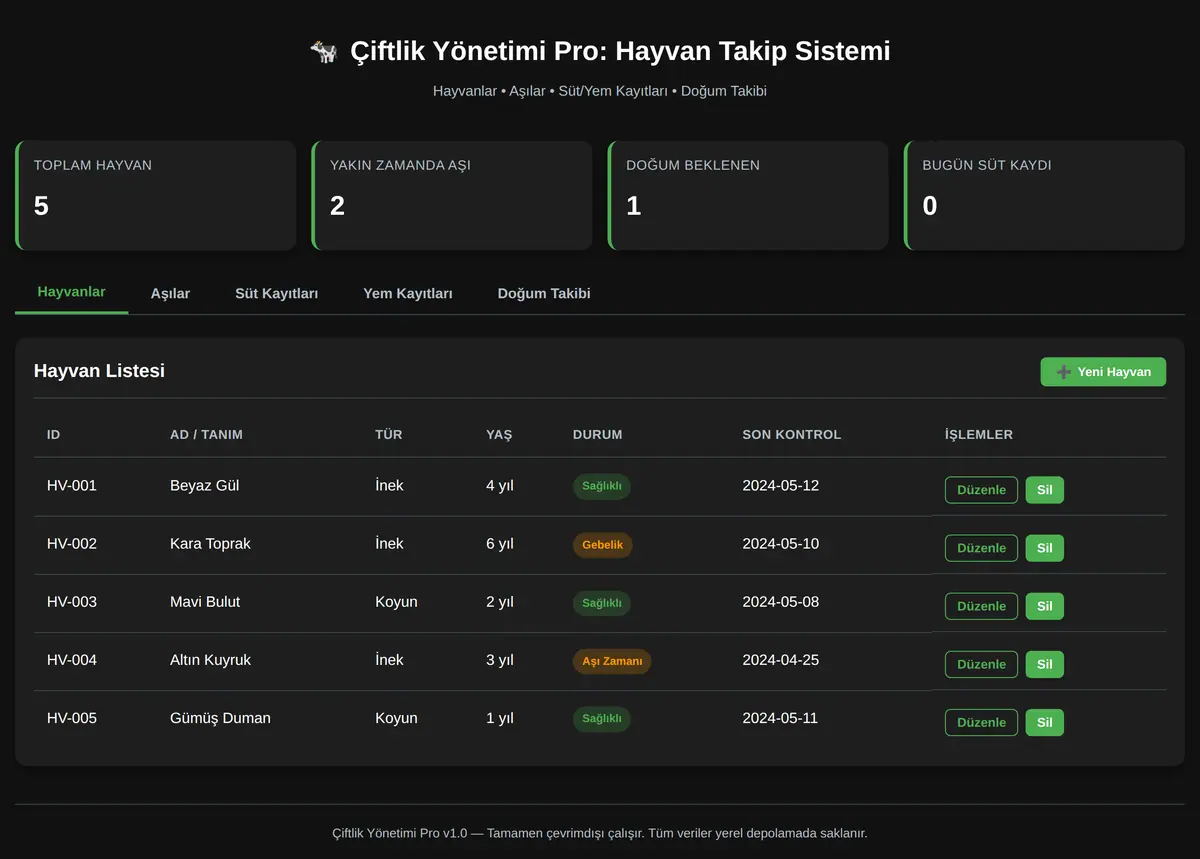Viewport: 1200px width, 859px height.
Task: Click the Durum column header
Action: tap(598, 435)
